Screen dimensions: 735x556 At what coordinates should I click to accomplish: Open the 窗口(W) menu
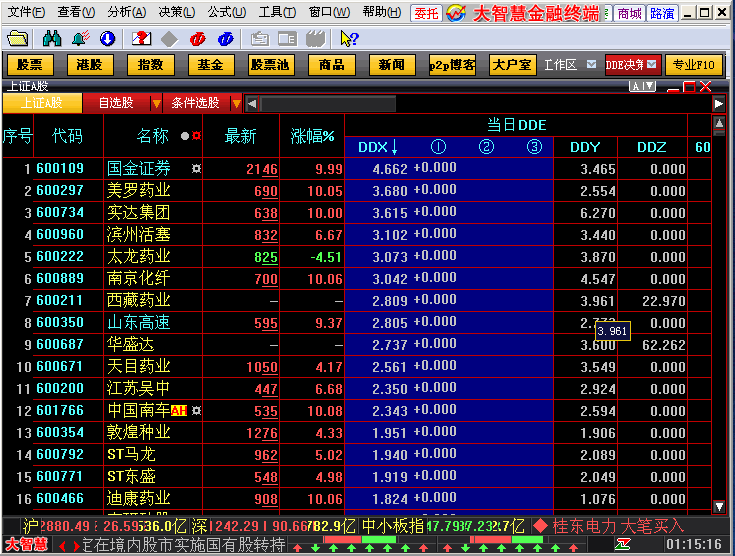[329, 12]
